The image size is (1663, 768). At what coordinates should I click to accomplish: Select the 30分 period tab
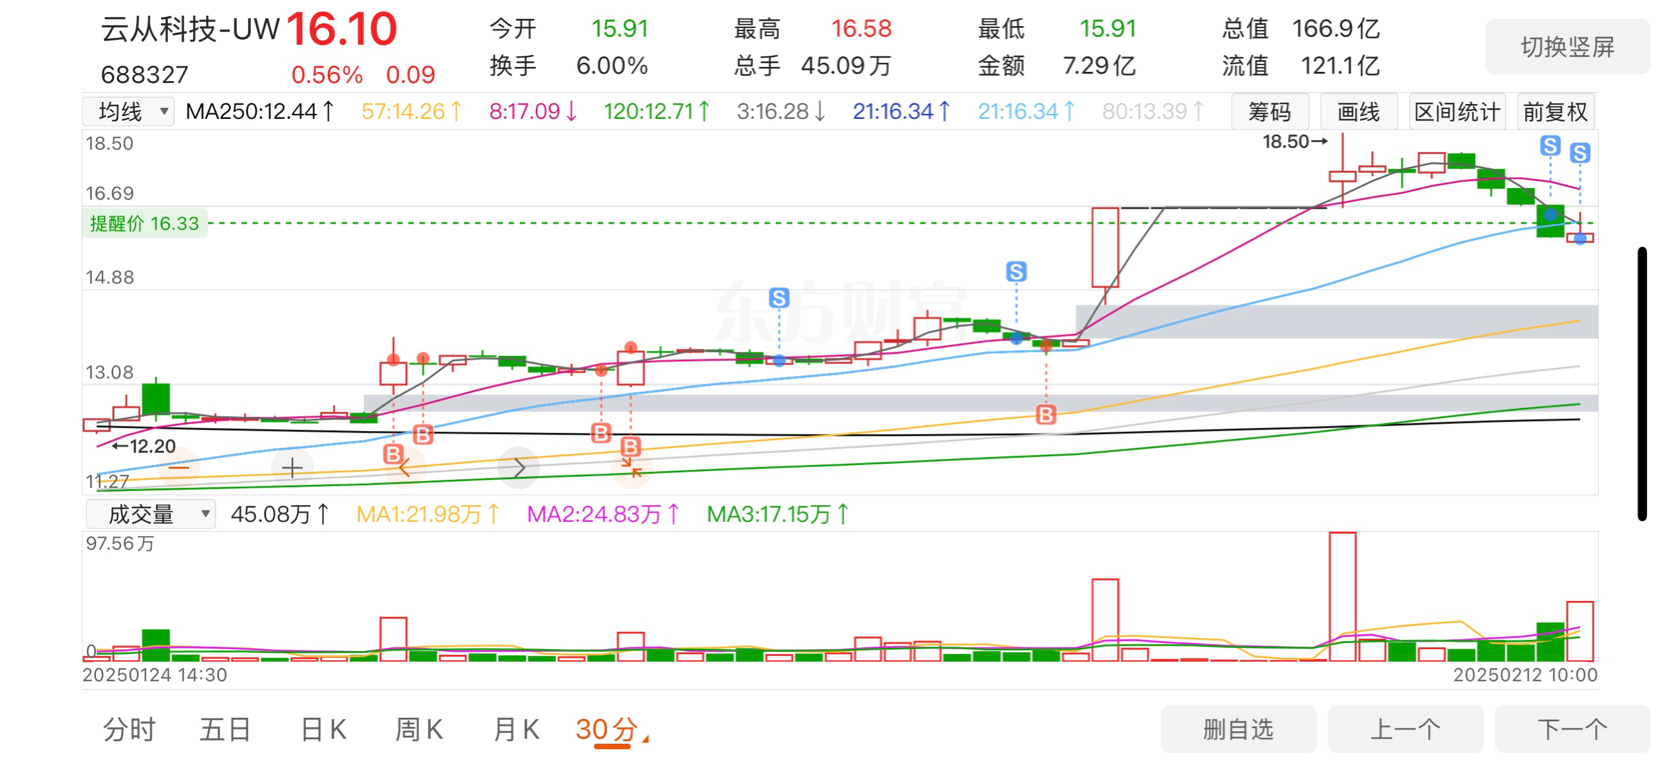[606, 730]
